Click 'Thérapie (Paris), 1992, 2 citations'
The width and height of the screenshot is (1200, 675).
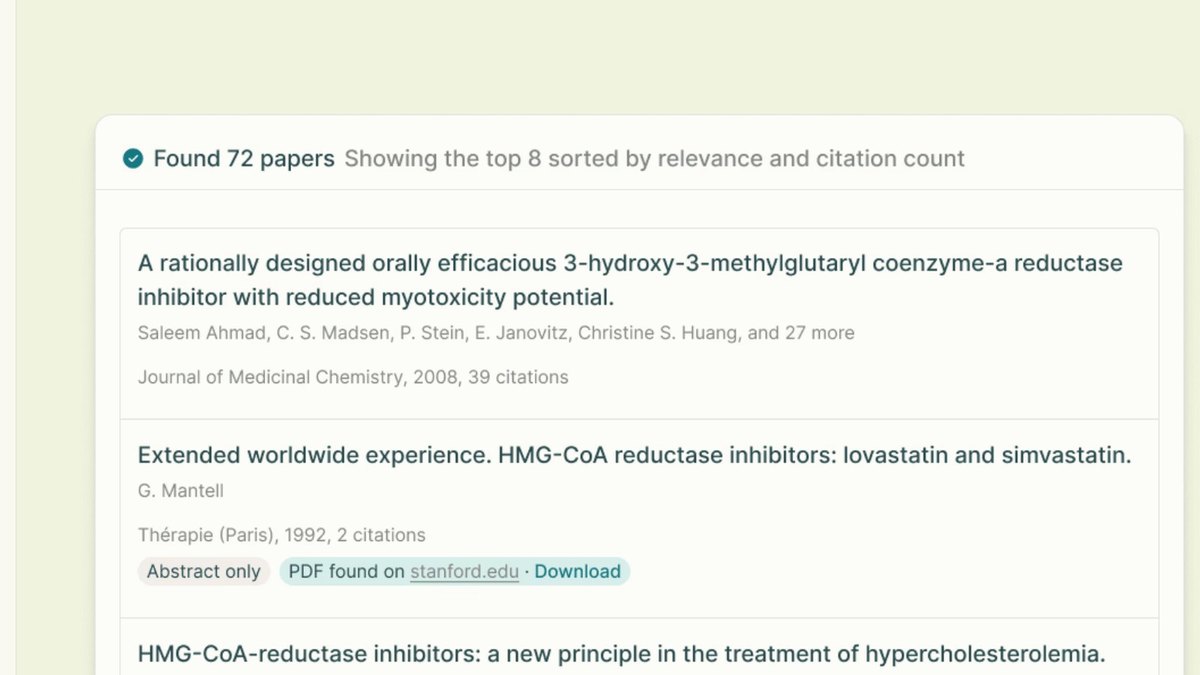(282, 535)
